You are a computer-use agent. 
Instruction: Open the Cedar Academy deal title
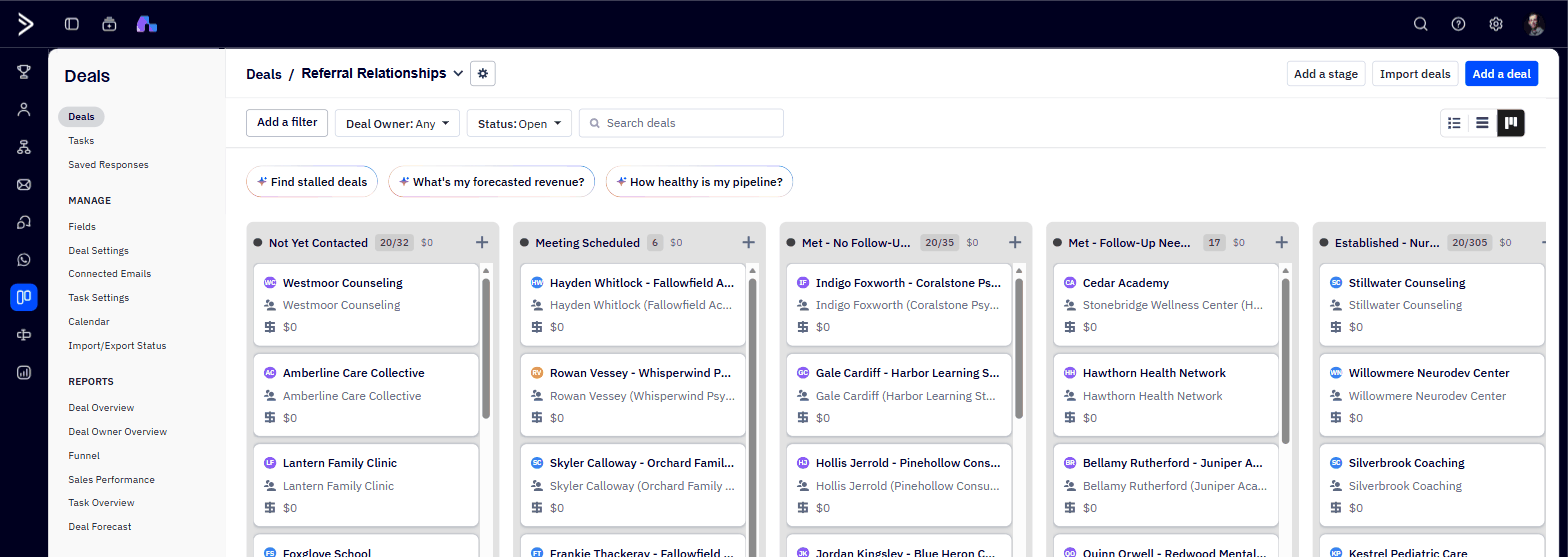point(1126,283)
